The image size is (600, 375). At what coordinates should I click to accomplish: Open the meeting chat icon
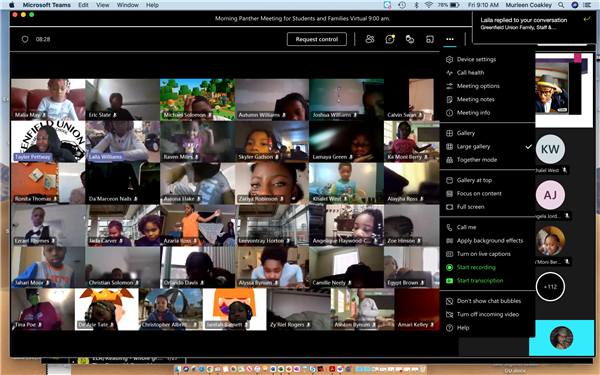(x=390, y=39)
